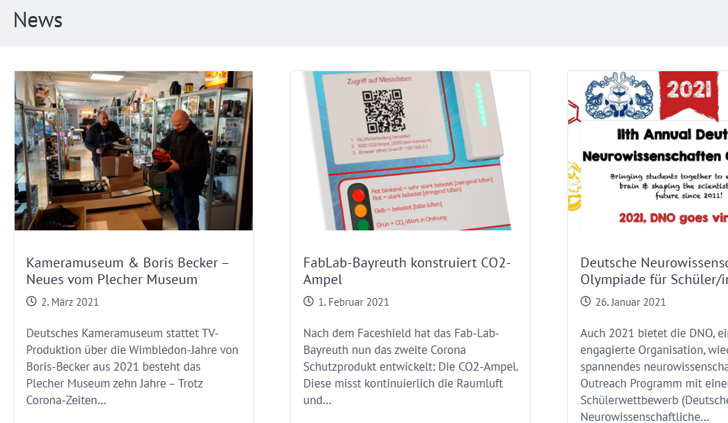Image resolution: width=728 pixels, height=423 pixels.
Task: Open the FabLab-Bayreuth konstruiert CO2-Ampel headline
Action: pos(407,271)
